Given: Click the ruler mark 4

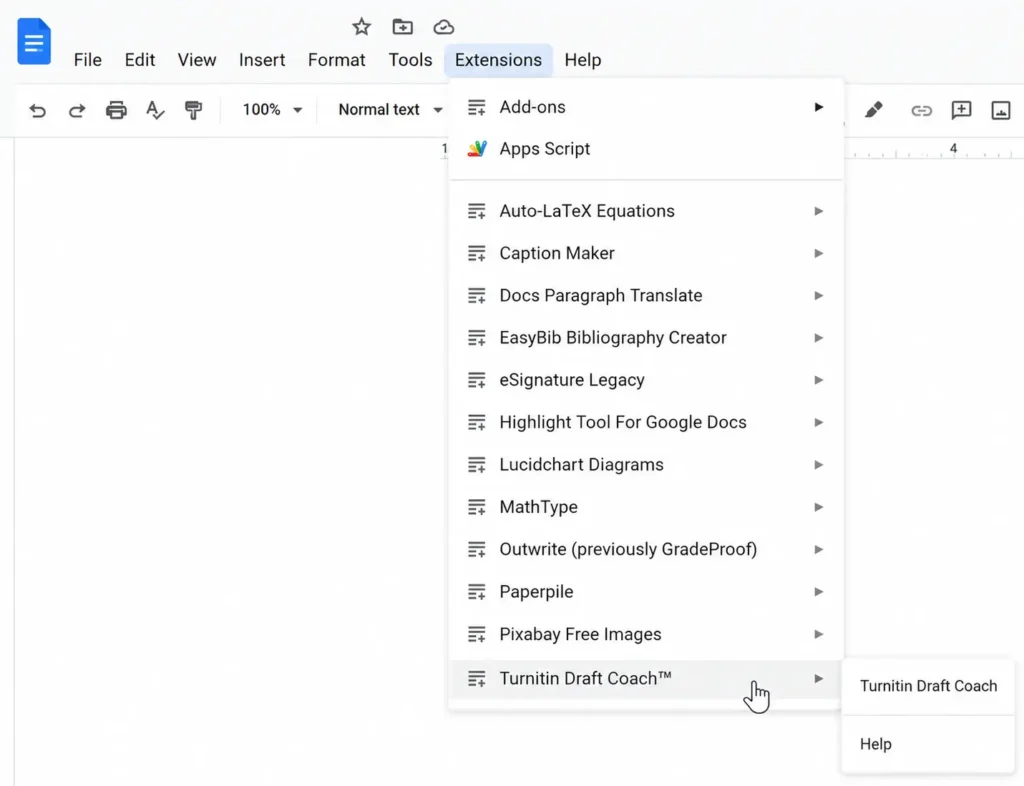Looking at the screenshot, I should [x=953, y=148].
